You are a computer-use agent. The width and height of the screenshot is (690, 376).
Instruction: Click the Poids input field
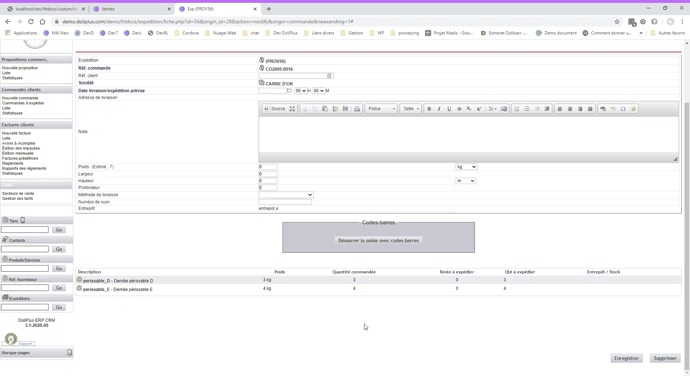[x=268, y=167]
